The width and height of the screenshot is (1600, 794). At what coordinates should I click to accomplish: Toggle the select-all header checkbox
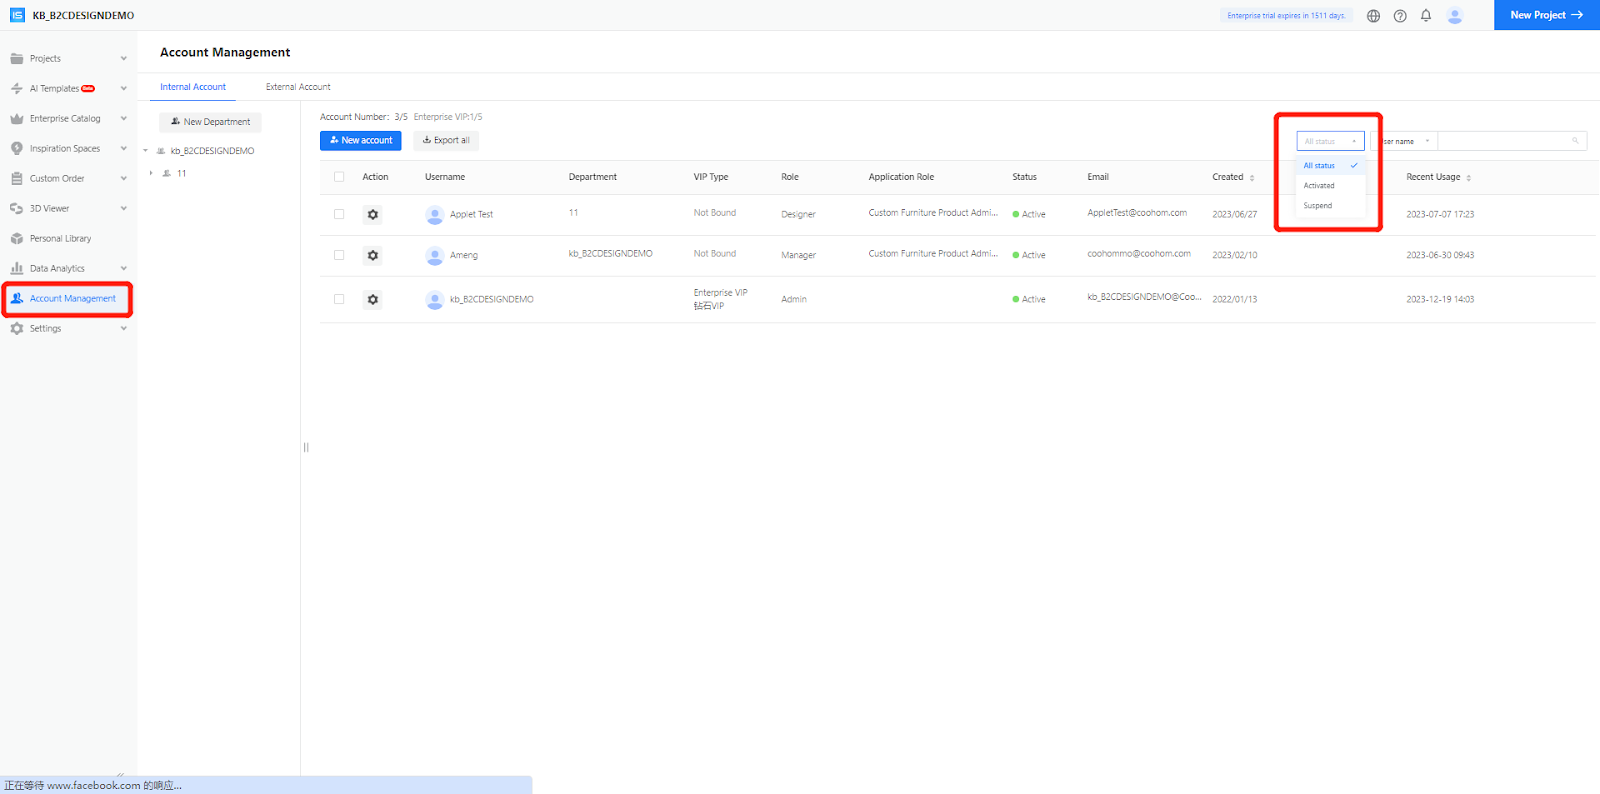[x=339, y=177]
